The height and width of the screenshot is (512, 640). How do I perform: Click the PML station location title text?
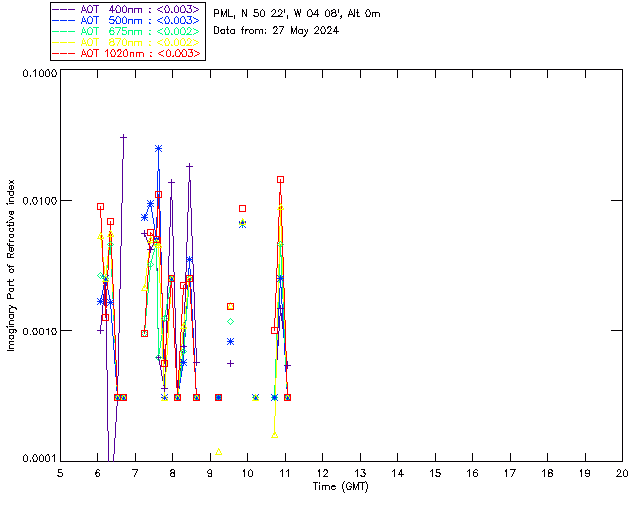coord(296,14)
